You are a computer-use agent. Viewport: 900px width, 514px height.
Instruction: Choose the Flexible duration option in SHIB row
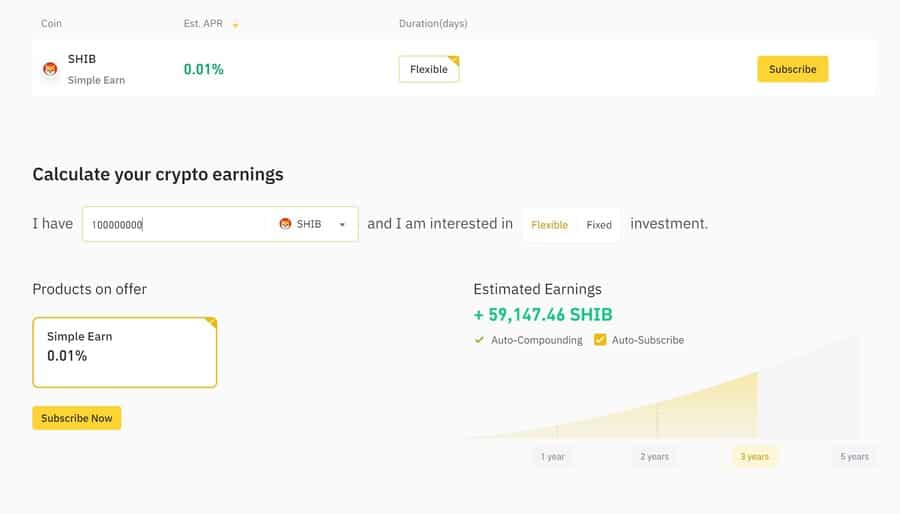coord(429,69)
